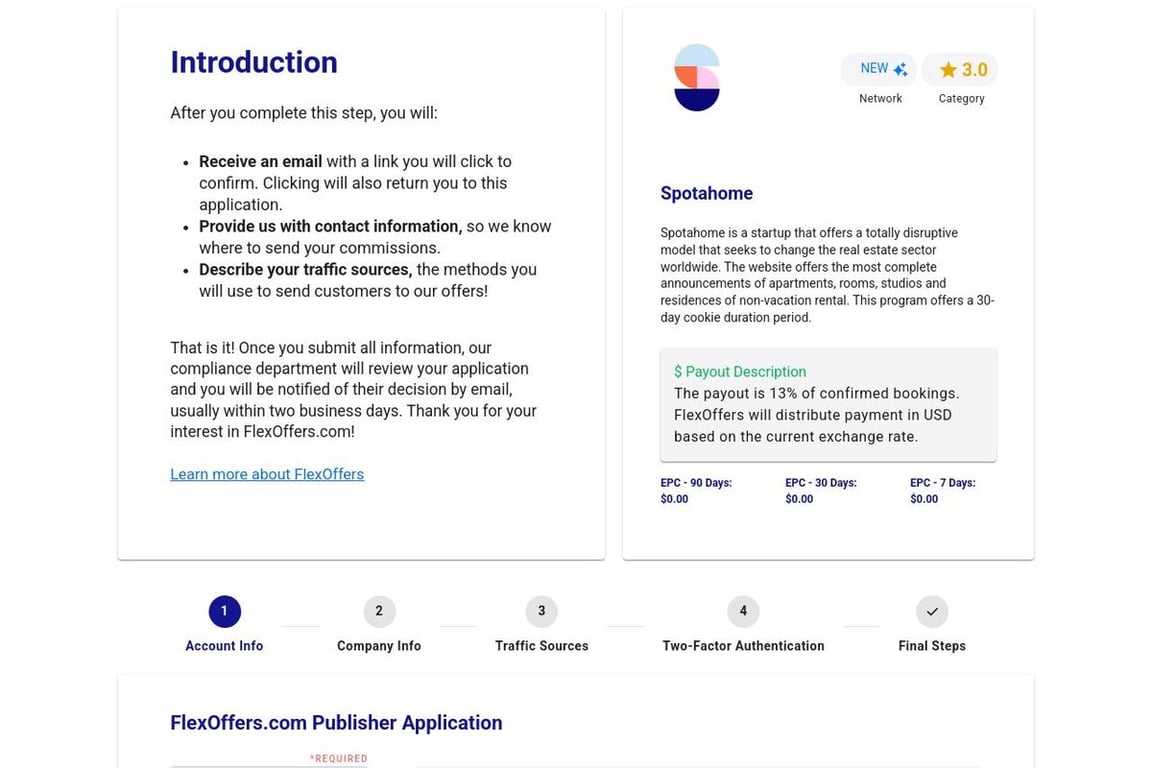Click the 13% payout description sentence

tap(816, 394)
